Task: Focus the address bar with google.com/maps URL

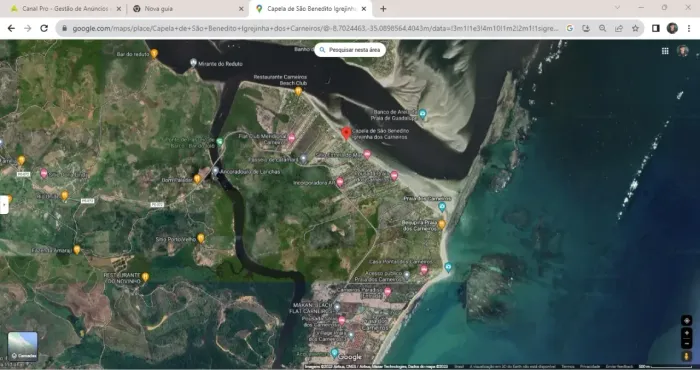Action: pyautogui.click(x=315, y=28)
